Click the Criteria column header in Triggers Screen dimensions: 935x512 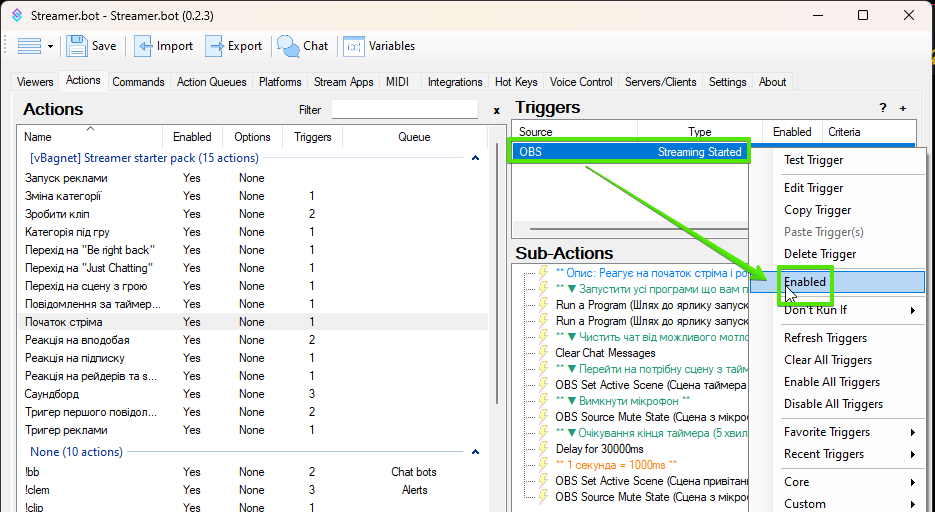click(x=868, y=132)
